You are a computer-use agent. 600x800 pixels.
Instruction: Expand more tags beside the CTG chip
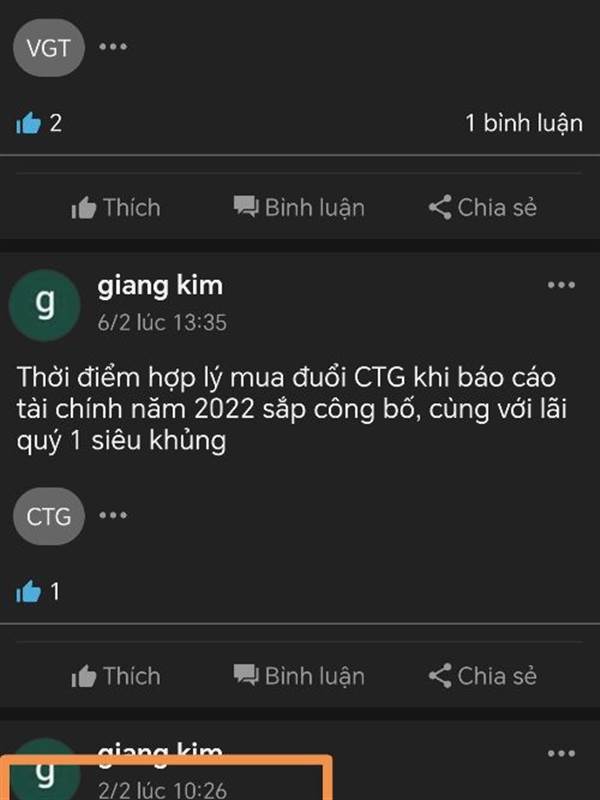113,515
